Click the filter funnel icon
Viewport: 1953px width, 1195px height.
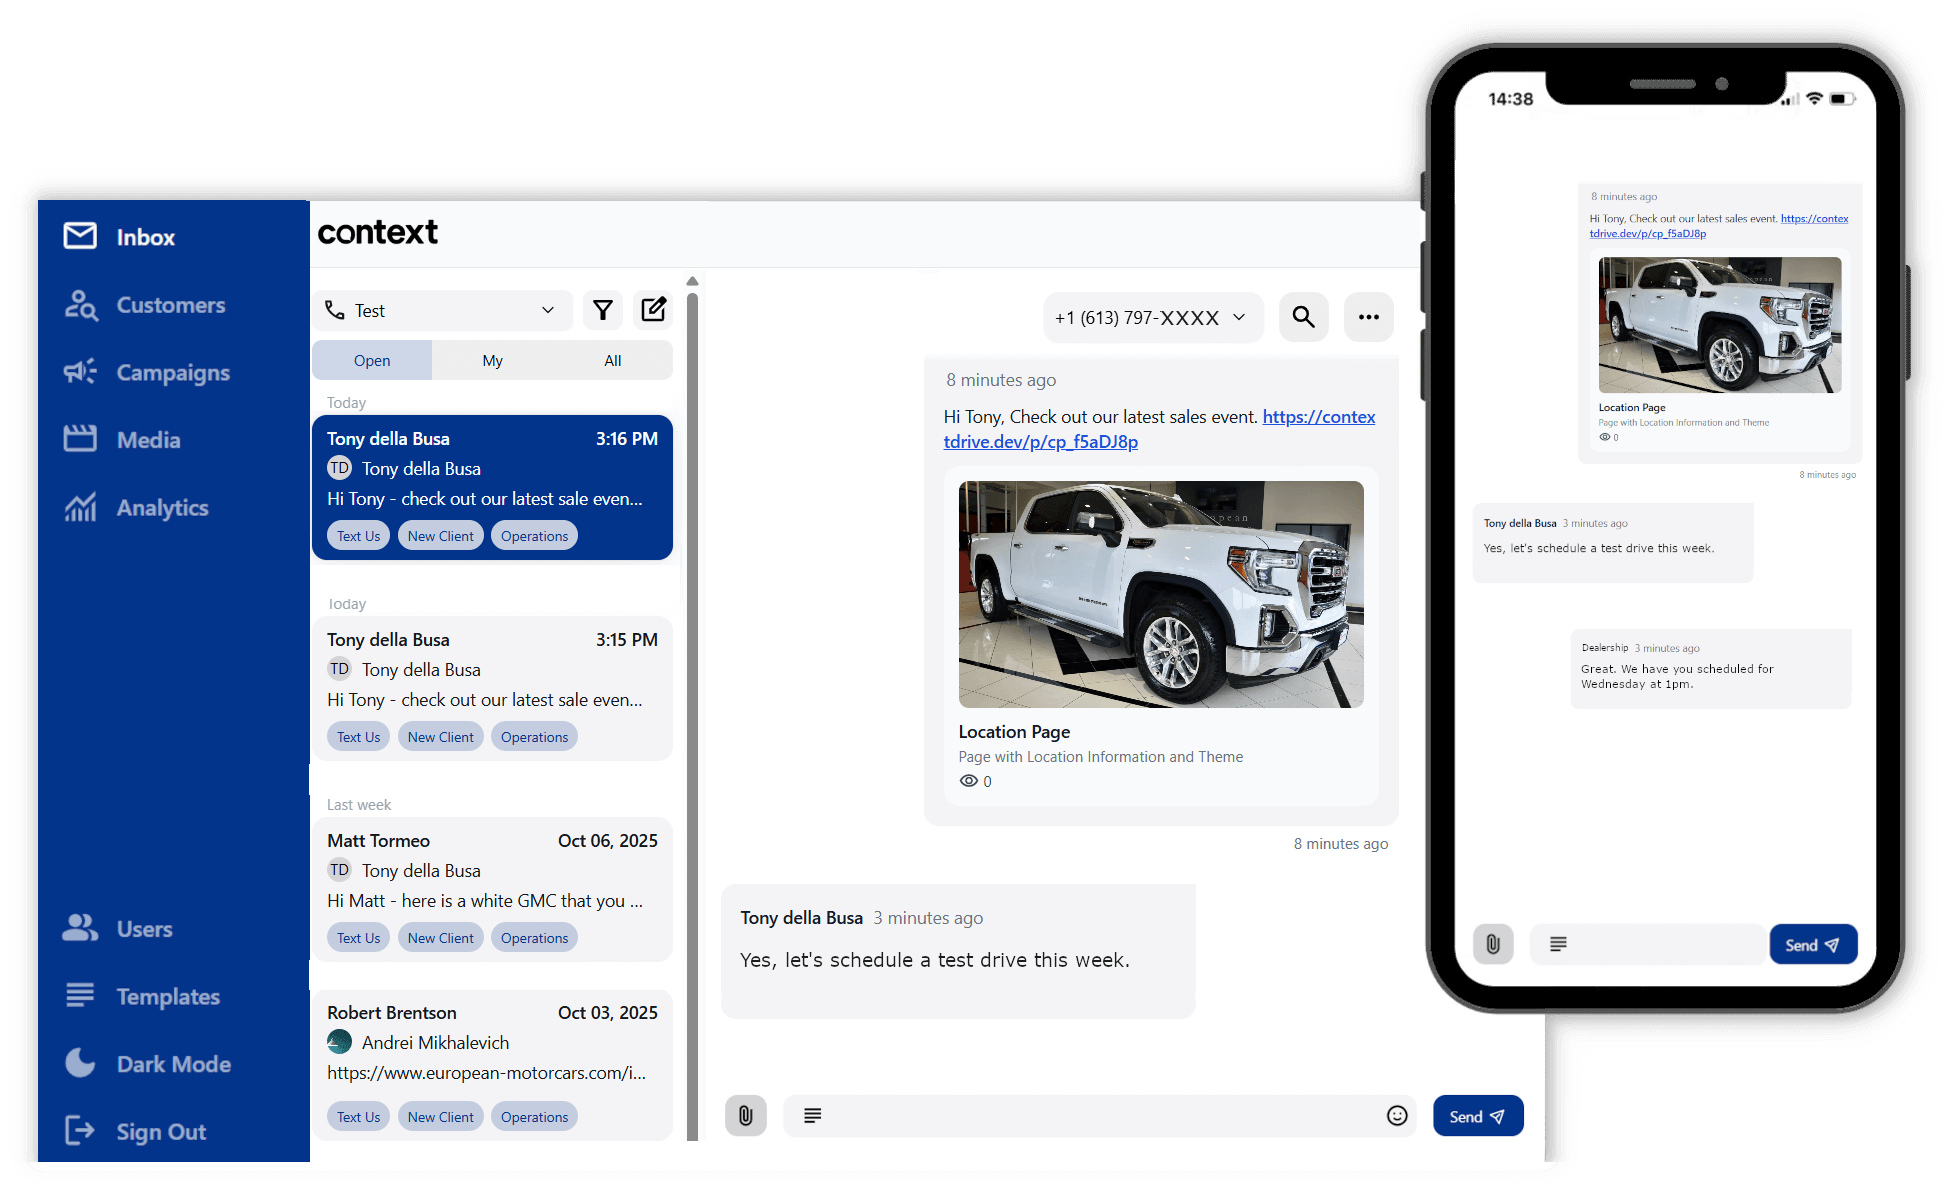pyautogui.click(x=602, y=310)
